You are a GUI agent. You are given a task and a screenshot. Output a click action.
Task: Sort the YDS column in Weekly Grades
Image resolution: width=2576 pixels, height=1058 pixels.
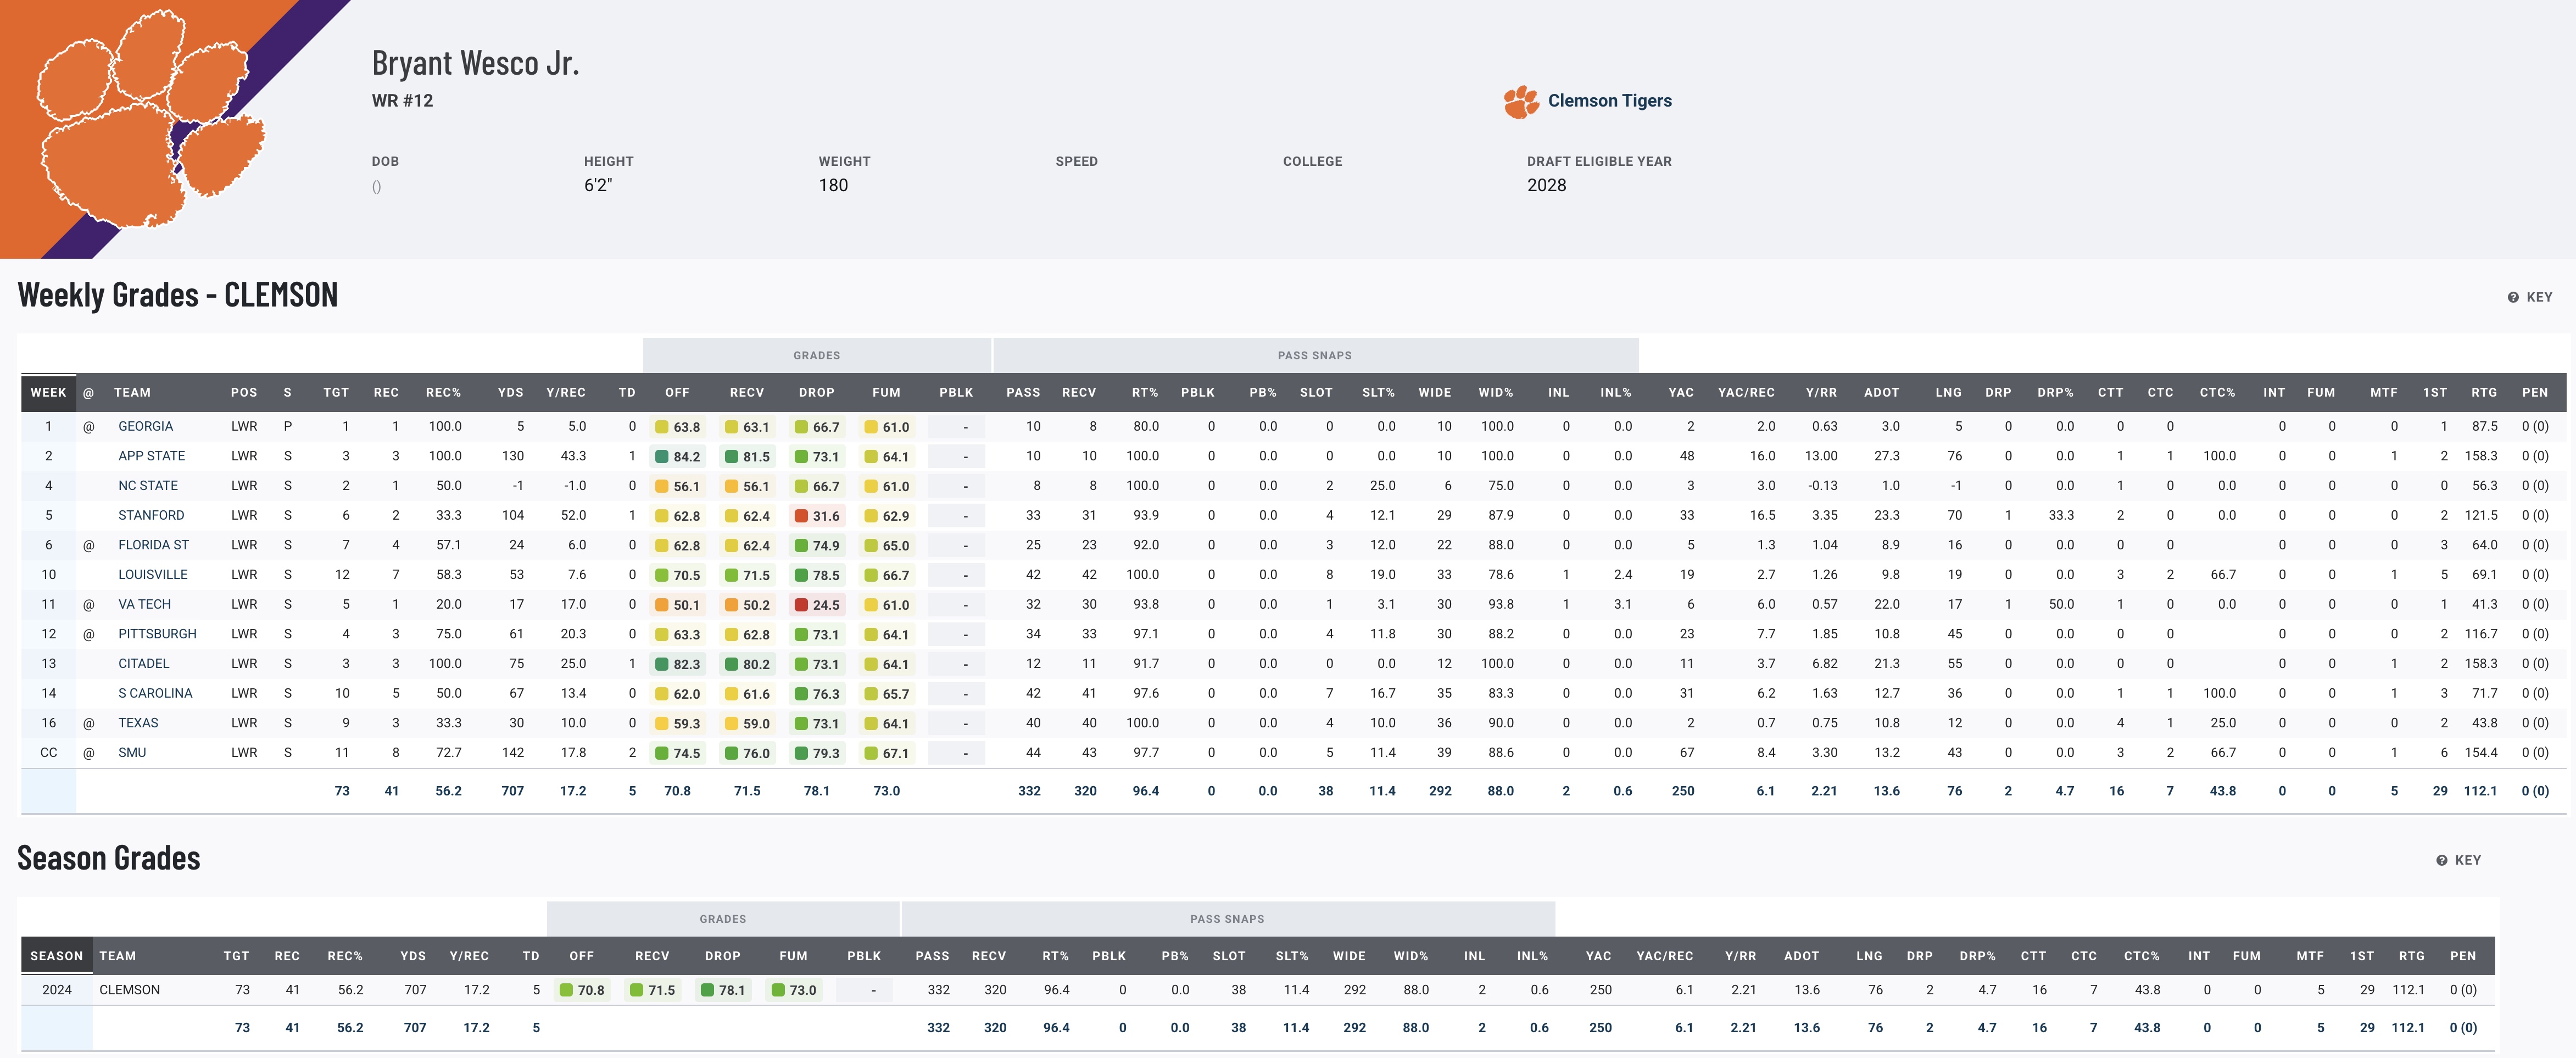(512, 392)
